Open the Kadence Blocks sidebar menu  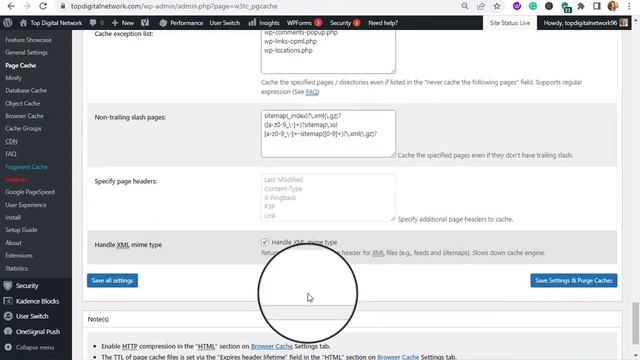point(36,301)
